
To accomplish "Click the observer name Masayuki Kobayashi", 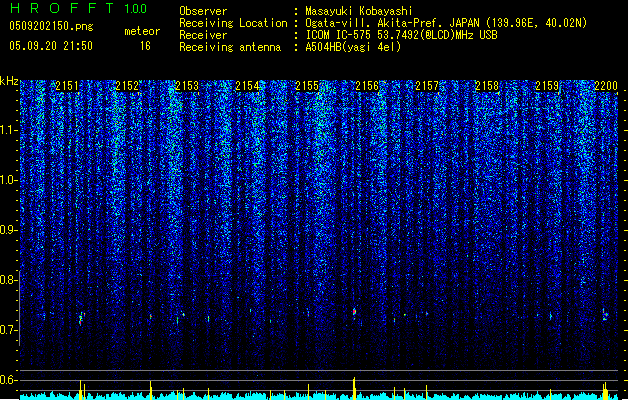I will coord(359,11).
